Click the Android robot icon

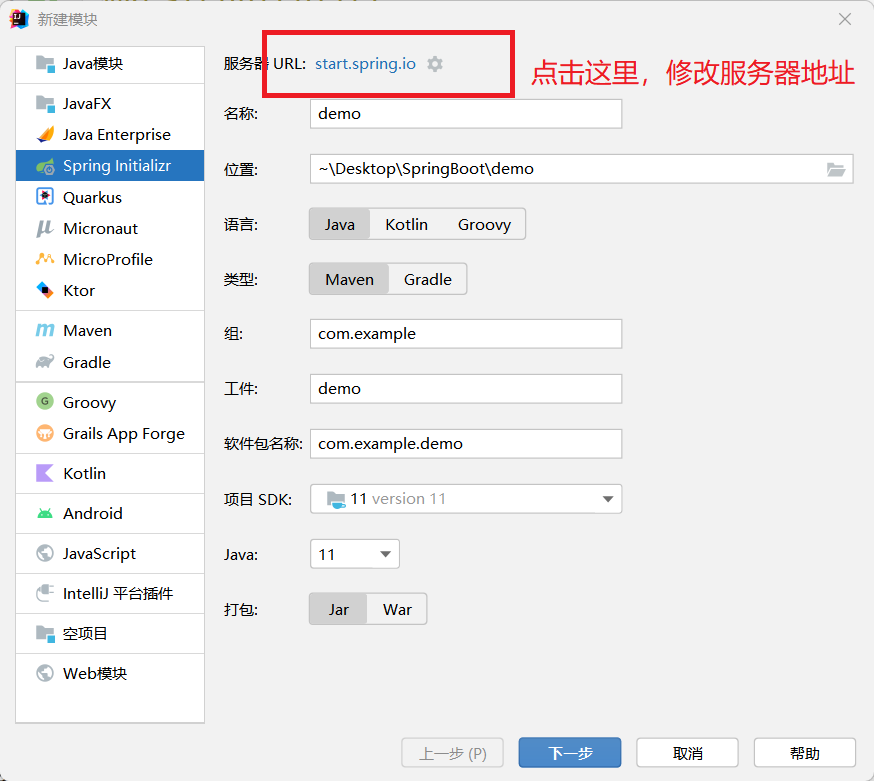(x=45, y=513)
